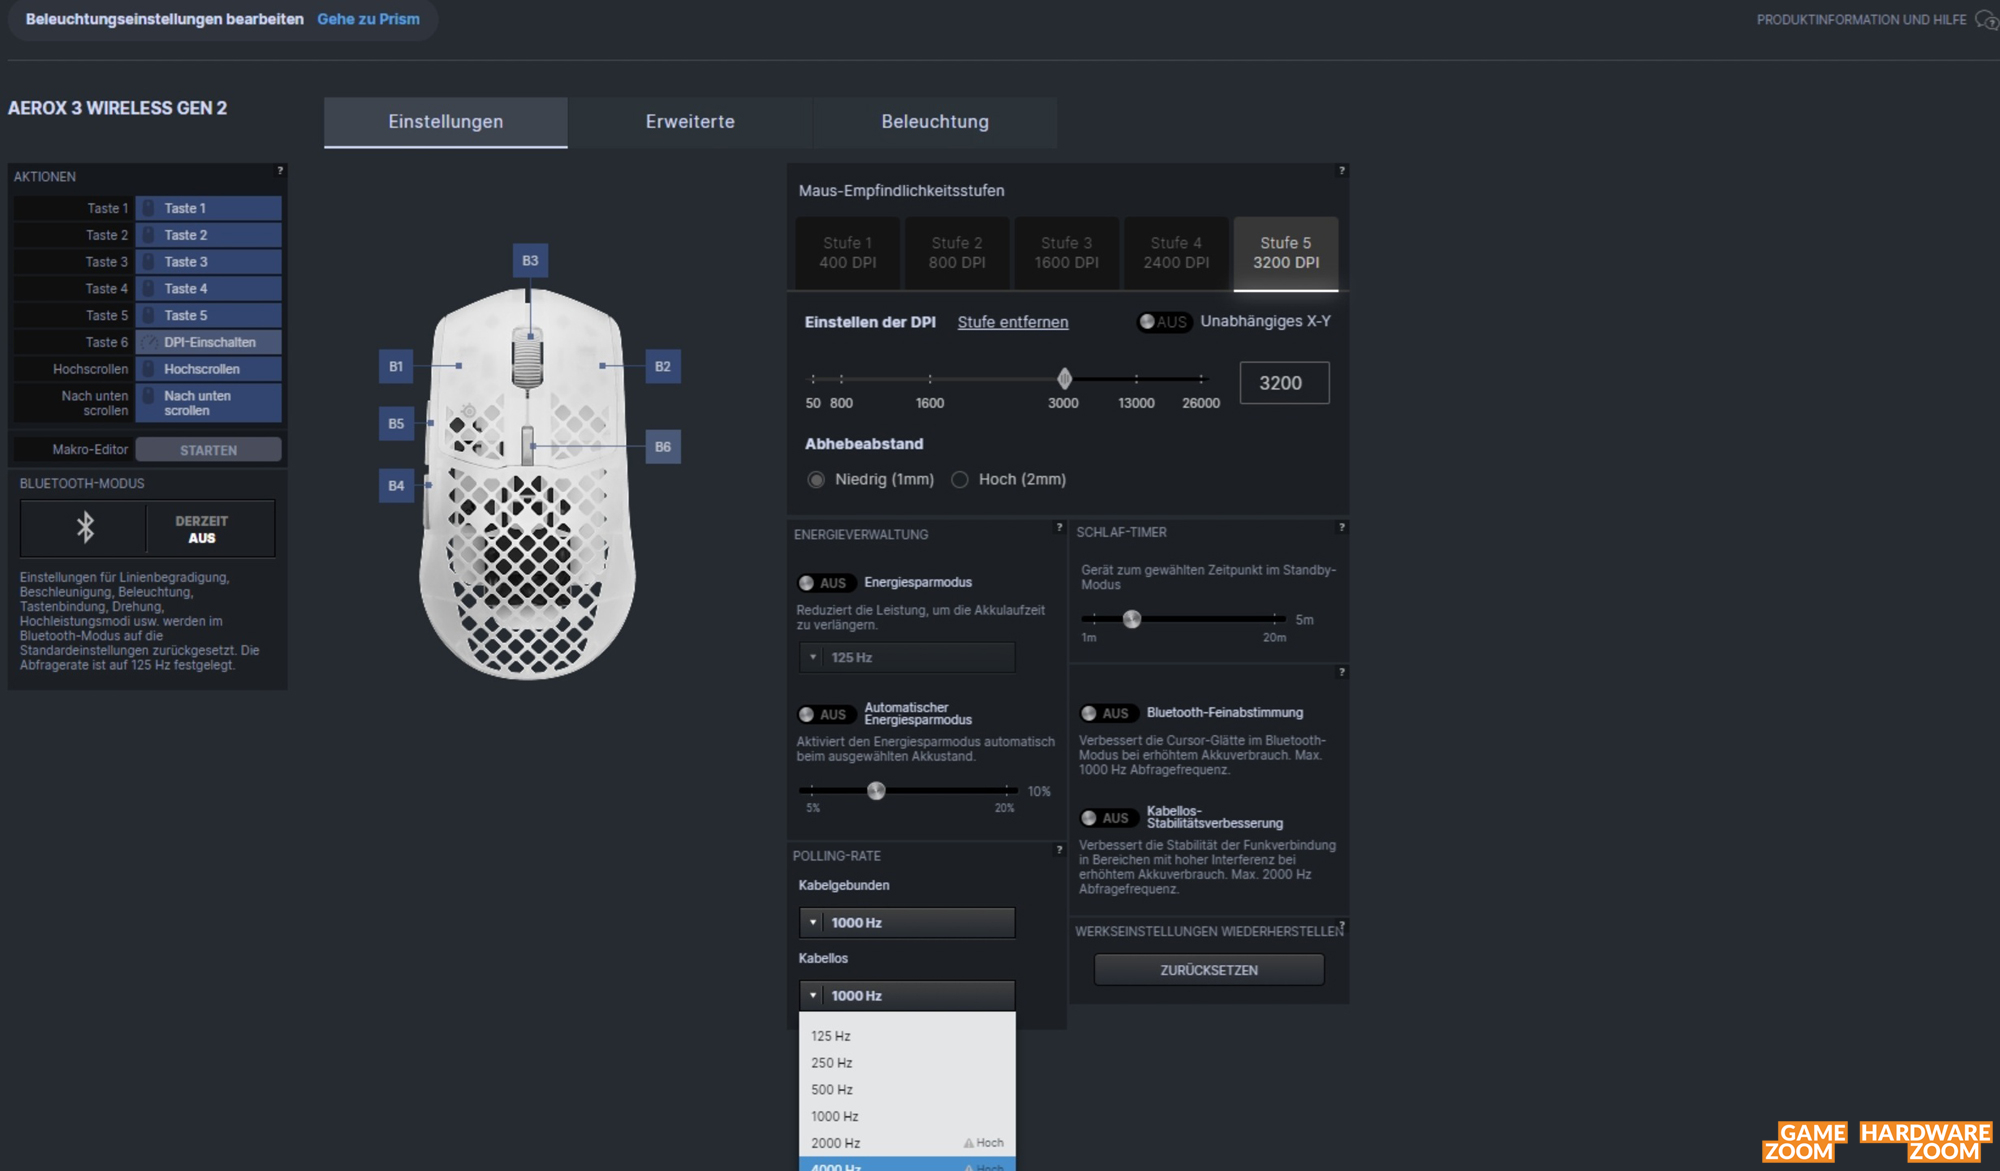Open the Taste 2 action dropdown
The image size is (2000, 1171).
coord(208,235)
